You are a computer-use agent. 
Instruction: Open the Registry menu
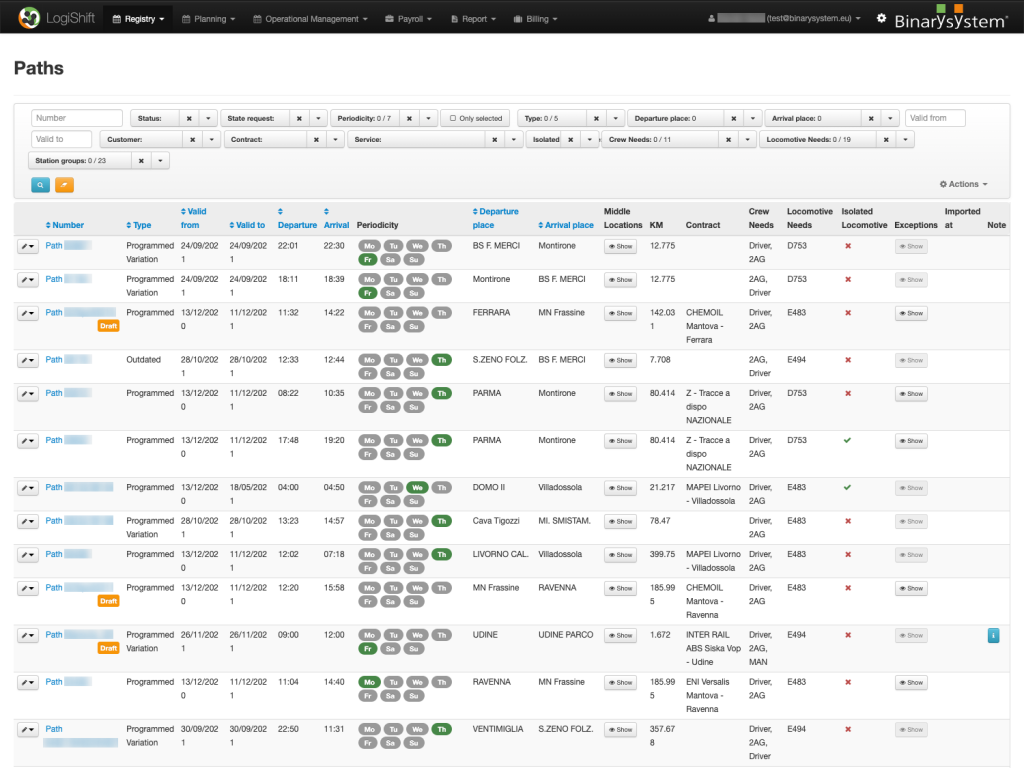(x=138, y=19)
